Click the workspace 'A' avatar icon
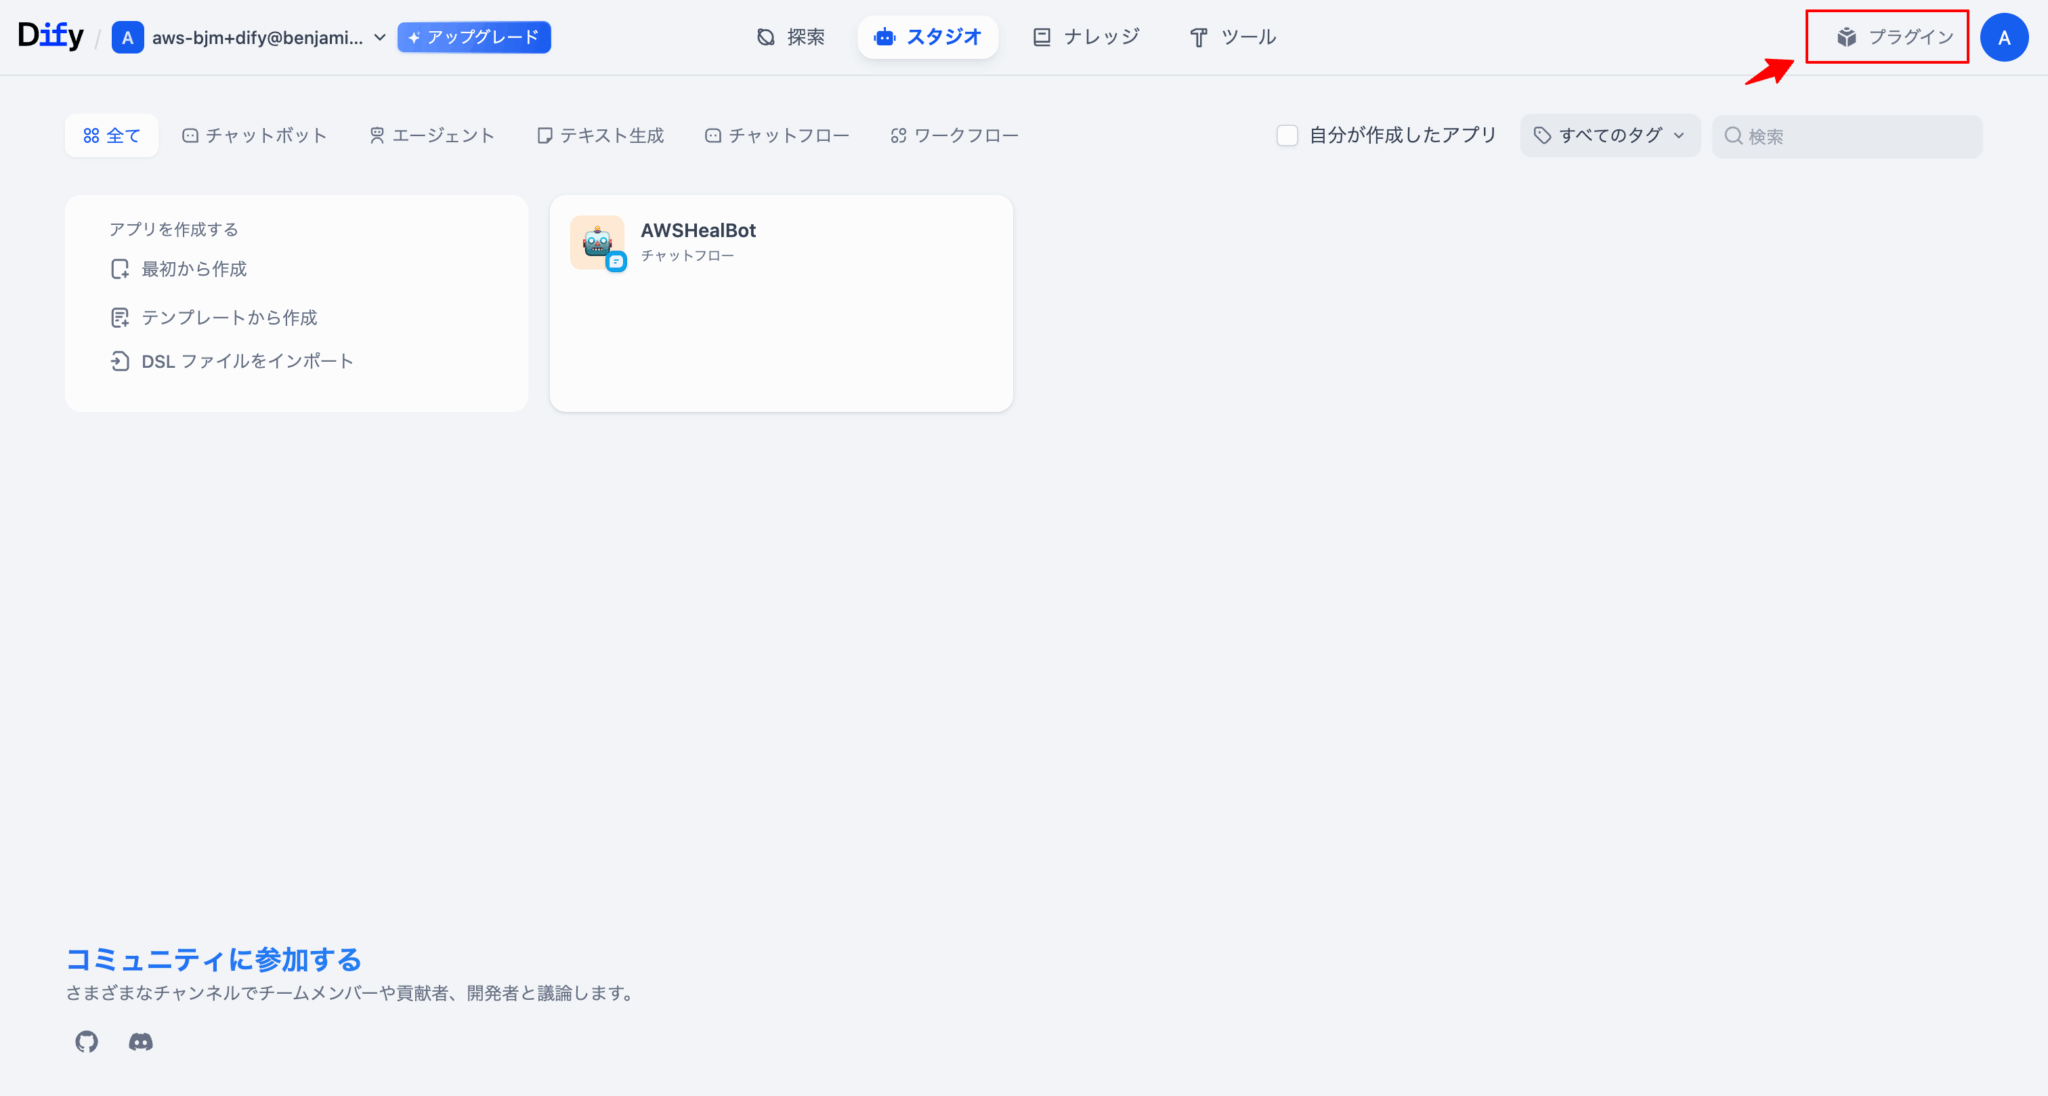The width and height of the screenshot is (2048, 1096). pos(128,37)
